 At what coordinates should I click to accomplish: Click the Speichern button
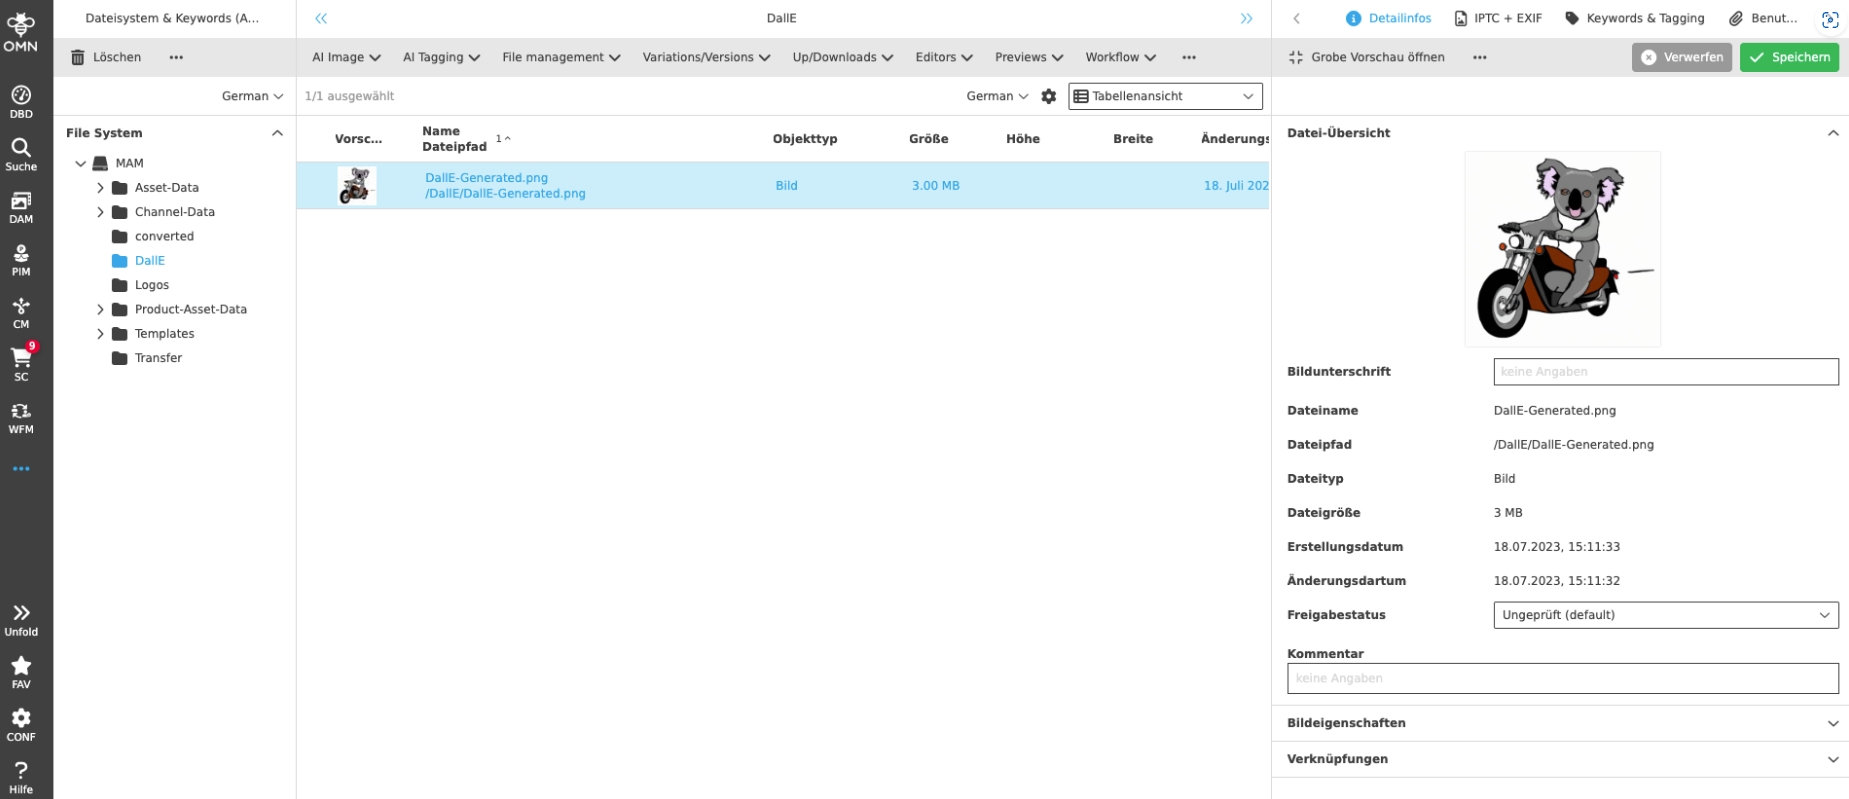pyautogui.click(x=1789, y=57)
